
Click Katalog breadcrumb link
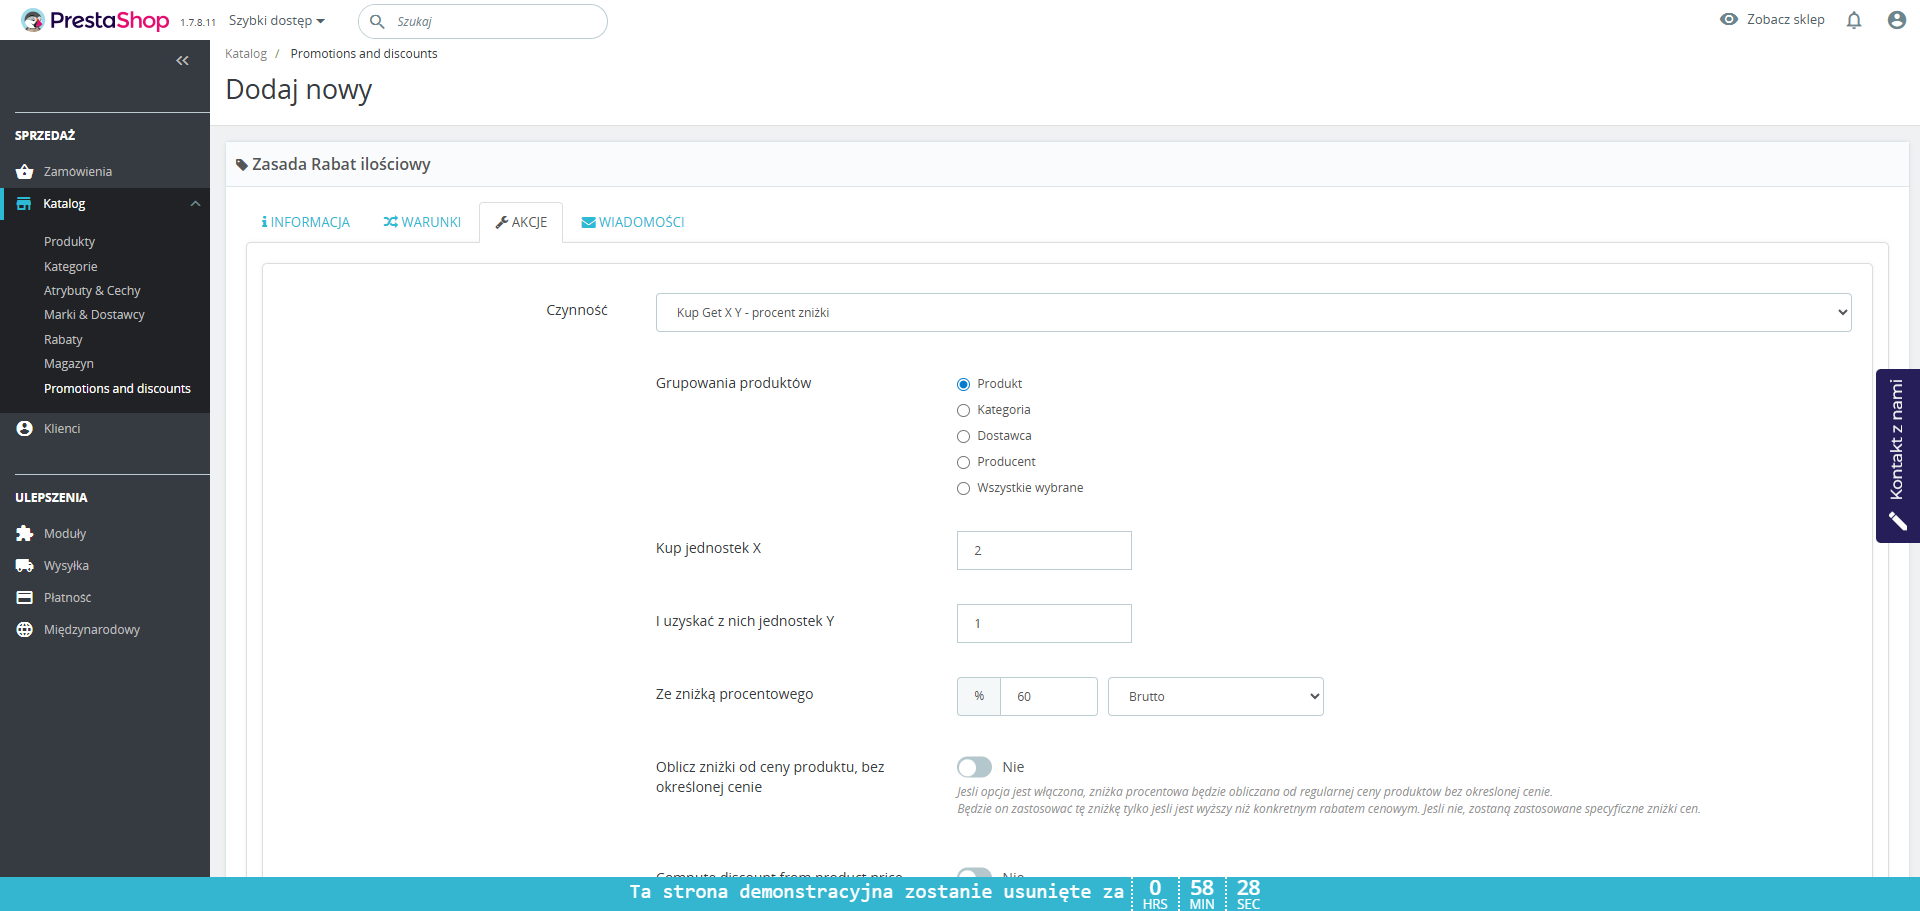coord(246,54)
